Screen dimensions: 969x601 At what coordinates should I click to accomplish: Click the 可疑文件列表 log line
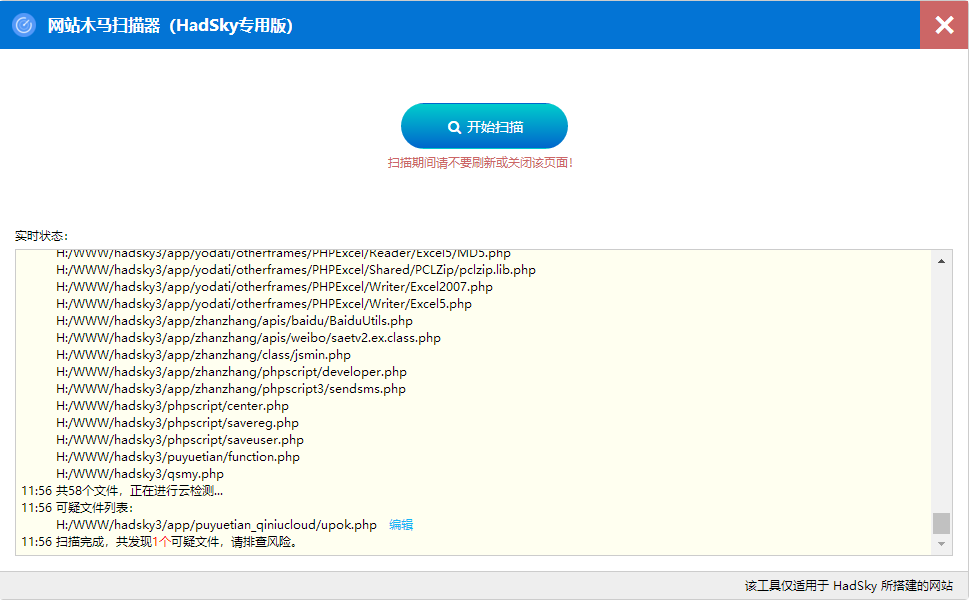coord(77,508)
